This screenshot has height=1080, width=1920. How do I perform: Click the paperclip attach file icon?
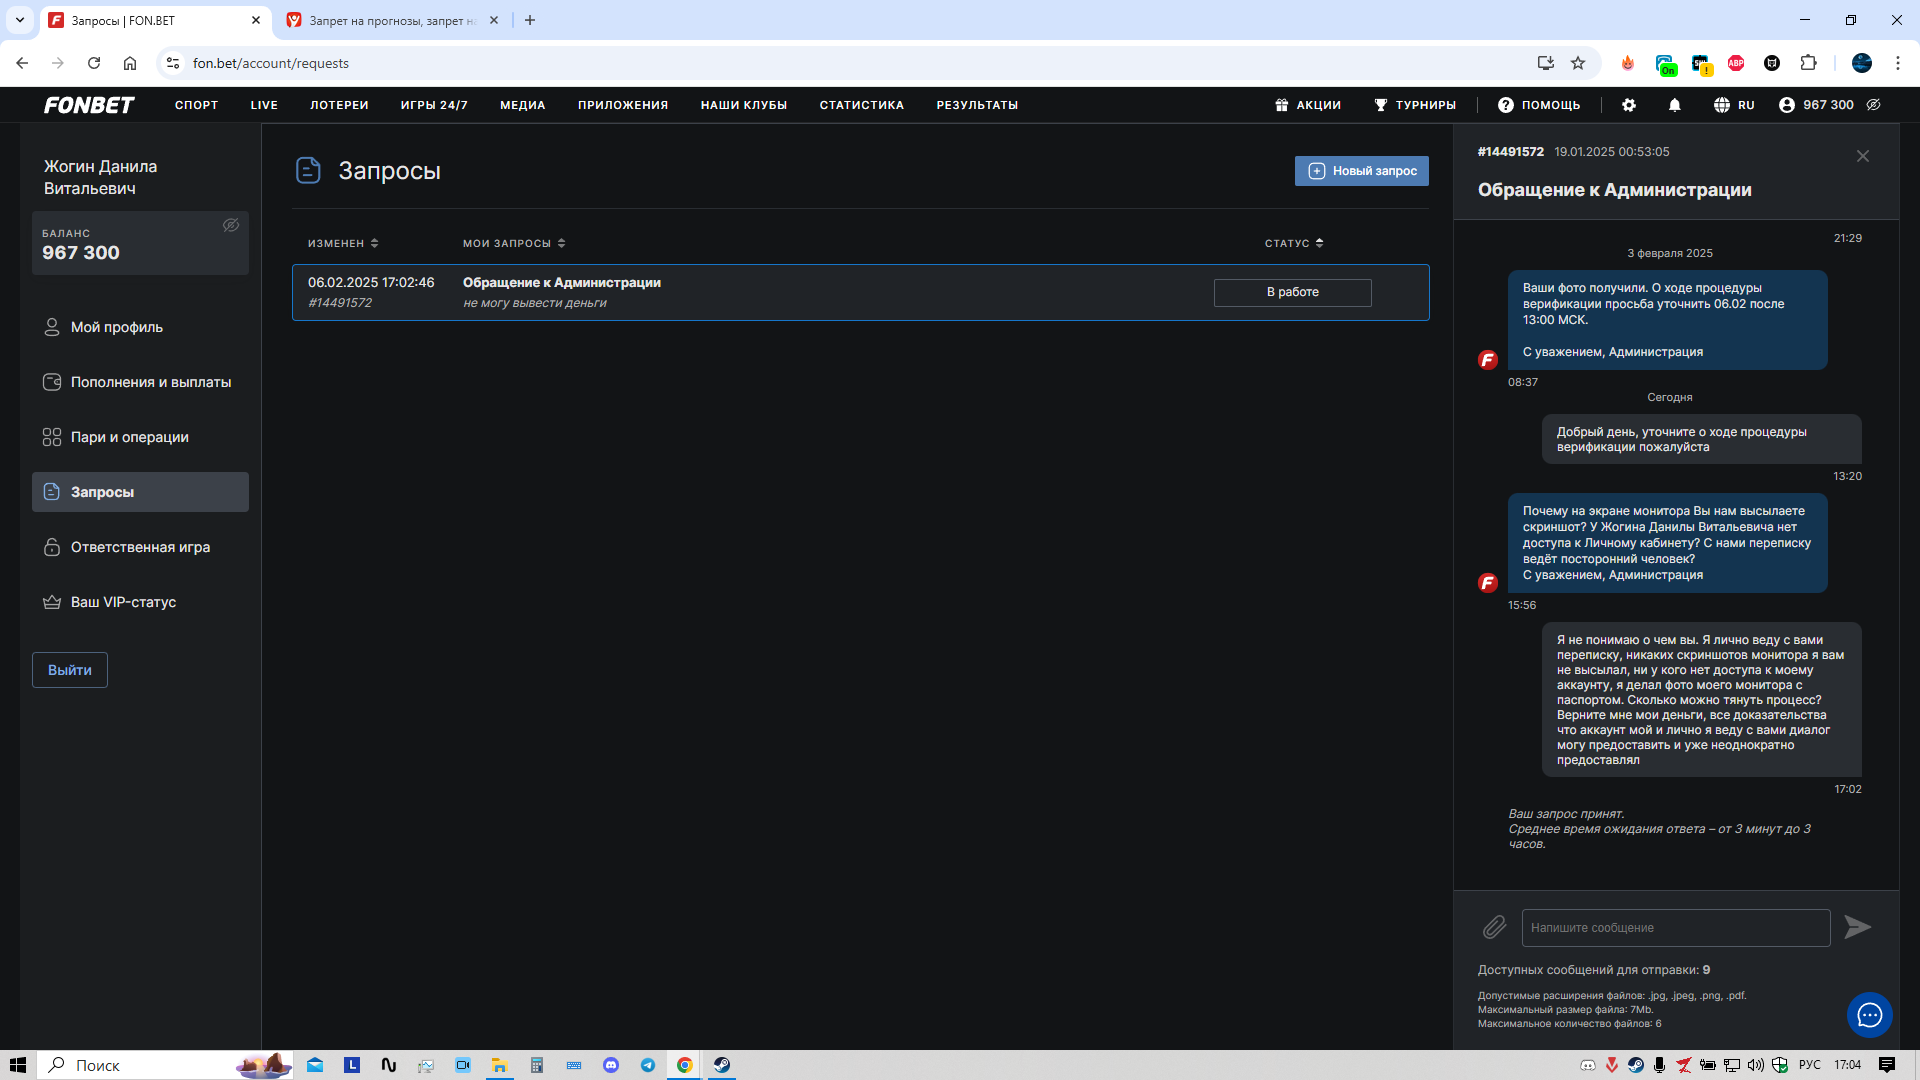pos(1494,927)
